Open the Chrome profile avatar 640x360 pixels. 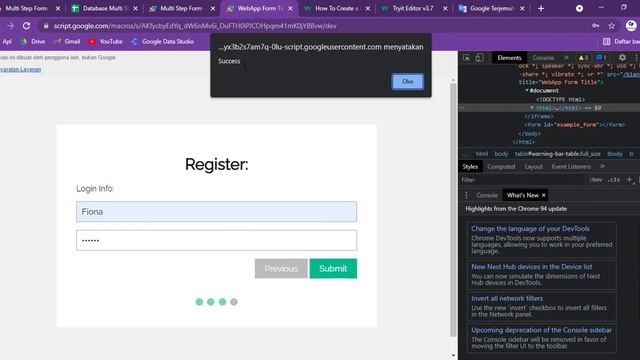click(631, 25)
